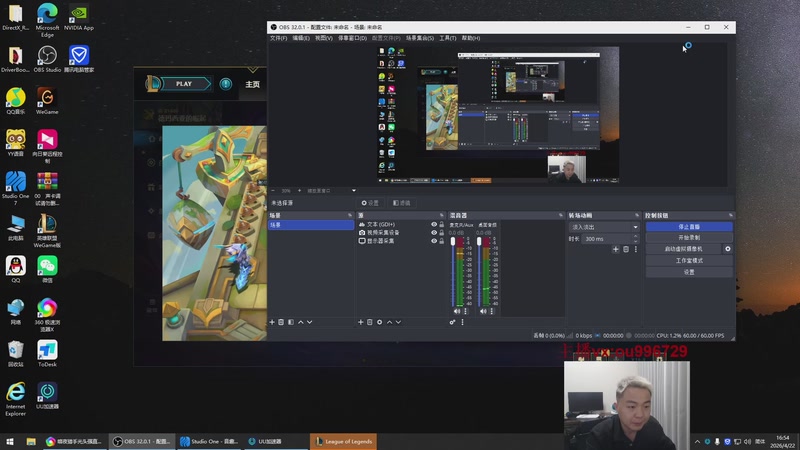This screenshot has width=800, height=450.
Task: Zoom out preview with minus button
Action: (273, 191)
